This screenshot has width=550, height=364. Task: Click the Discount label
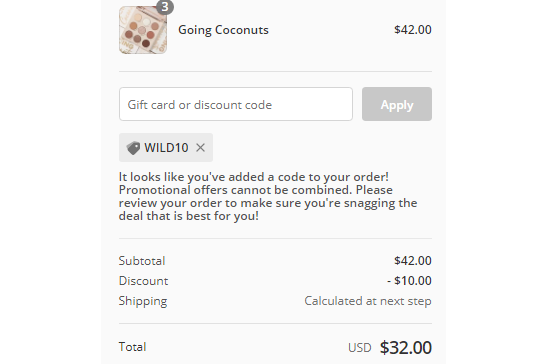143,281
